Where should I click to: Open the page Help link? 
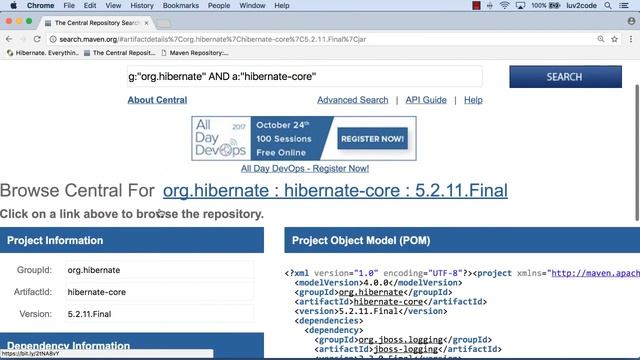[x=473, y=100]
